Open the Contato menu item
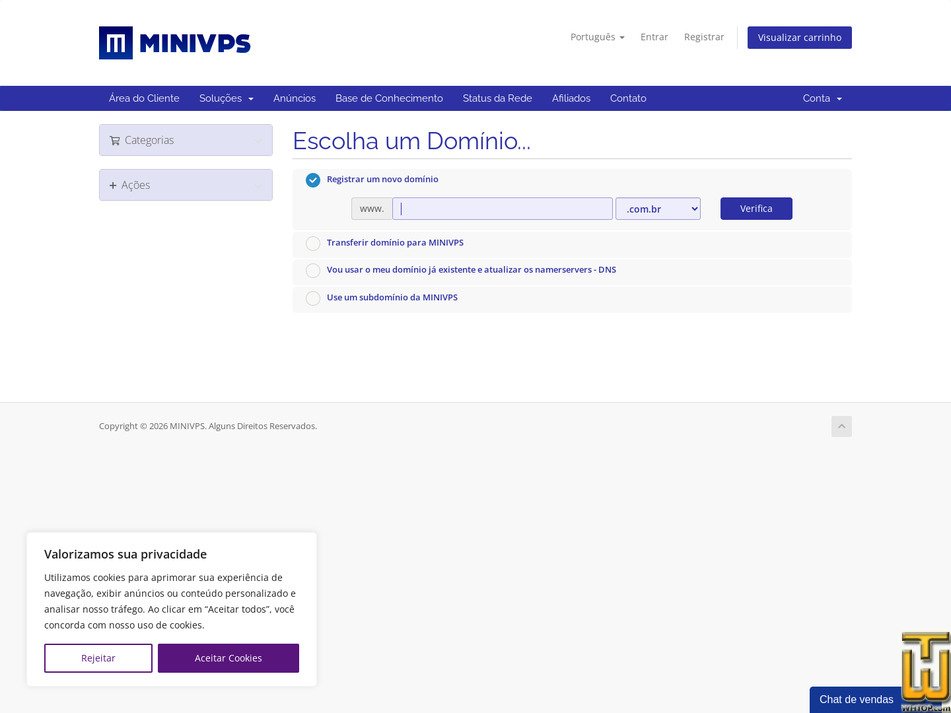951x713 pixels. [628, 98]
